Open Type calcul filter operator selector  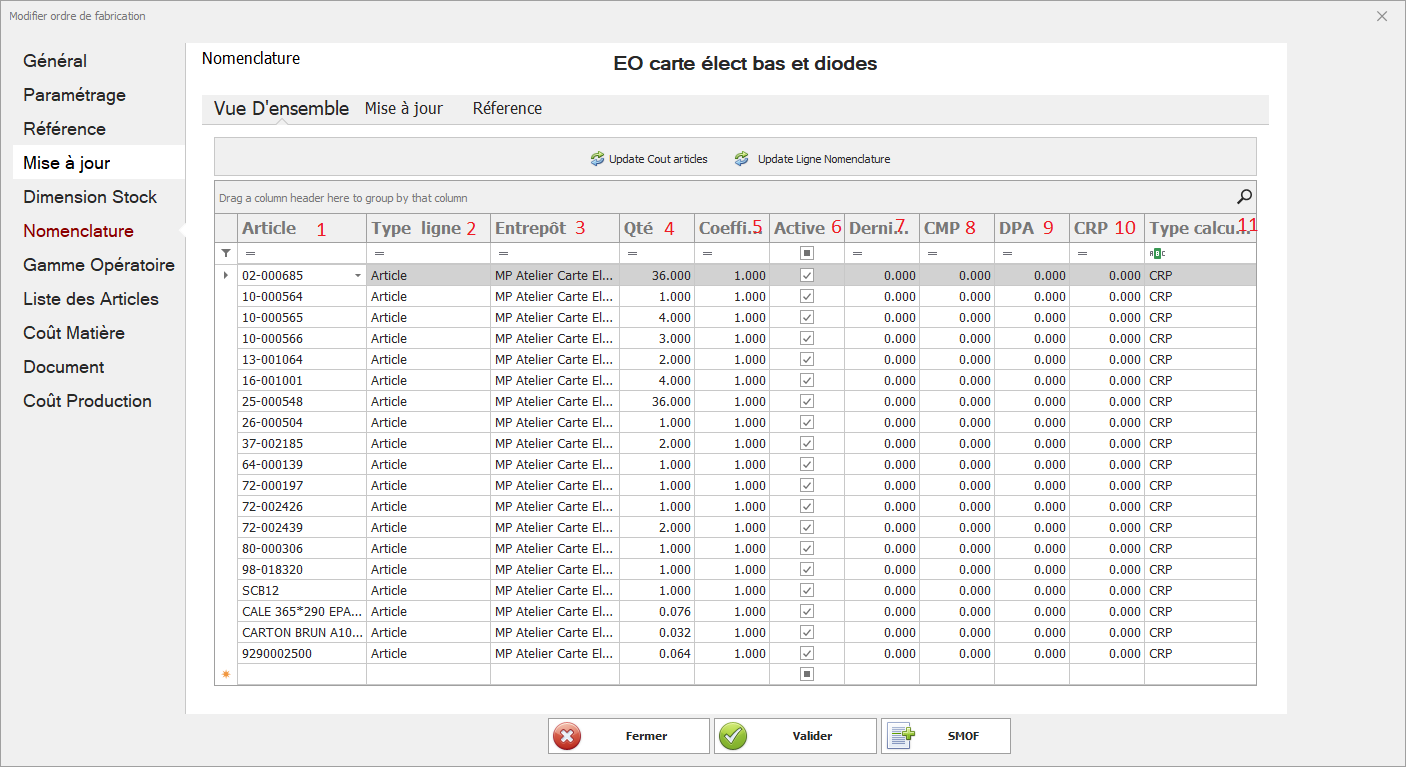click(x=1158, y=254)
